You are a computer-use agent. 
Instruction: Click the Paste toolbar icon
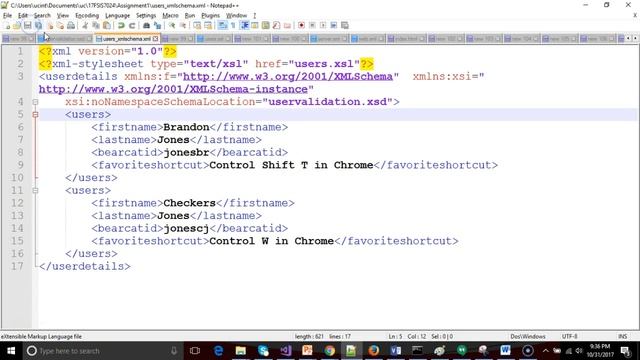pyautogui.click(x=107, y=25)
